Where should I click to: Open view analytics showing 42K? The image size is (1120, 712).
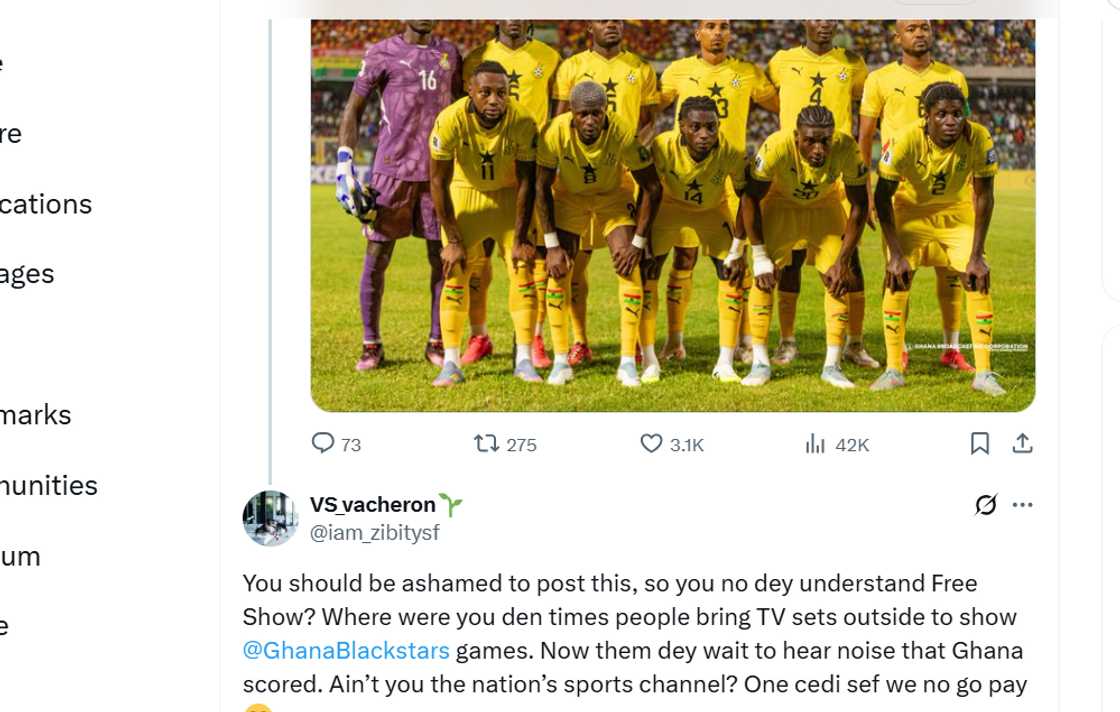click(x=816, y=443)
